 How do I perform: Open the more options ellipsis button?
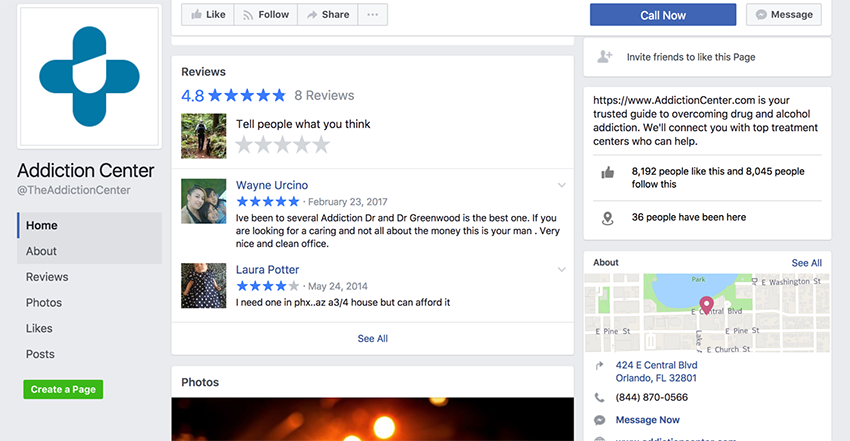coord(372,15)
